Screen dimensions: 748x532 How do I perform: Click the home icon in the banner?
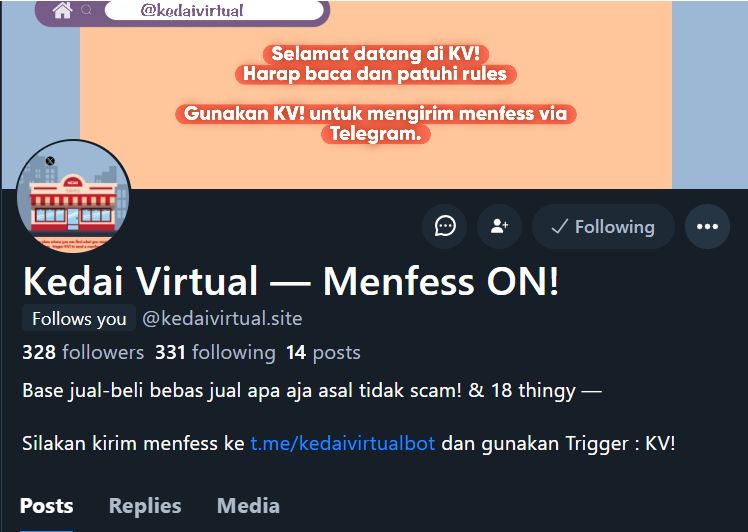coord(62,10)
